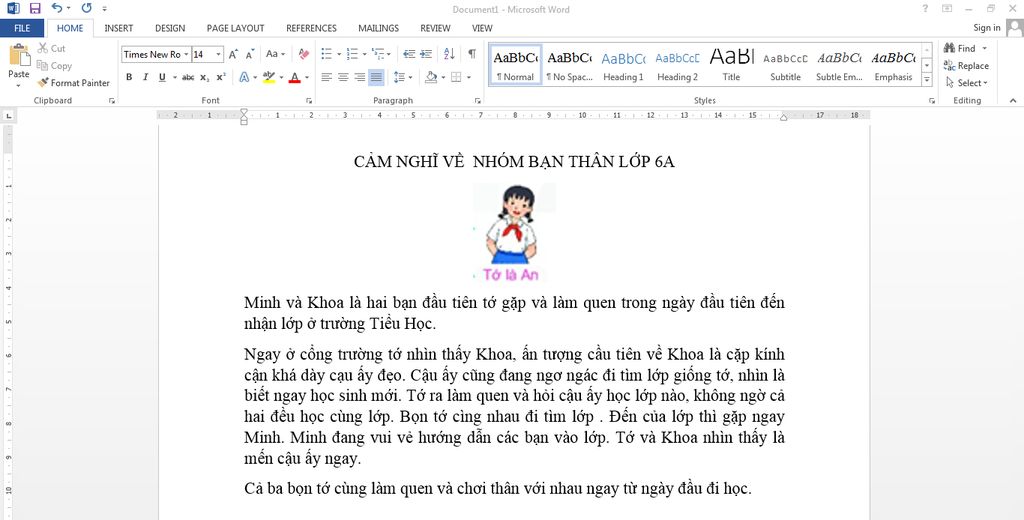Toggle bold formatting
1024x520 pixels.
click(129, 77)
